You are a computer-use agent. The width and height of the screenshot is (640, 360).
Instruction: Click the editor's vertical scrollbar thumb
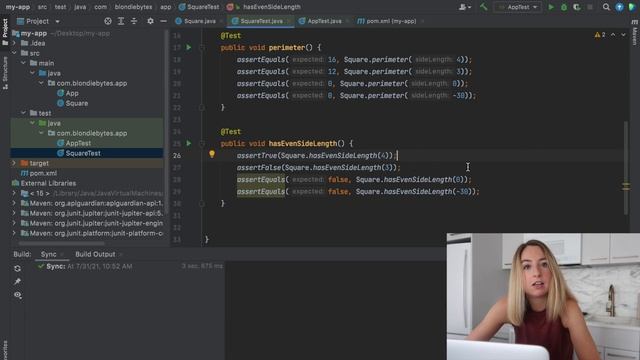[x=626, y=167]
